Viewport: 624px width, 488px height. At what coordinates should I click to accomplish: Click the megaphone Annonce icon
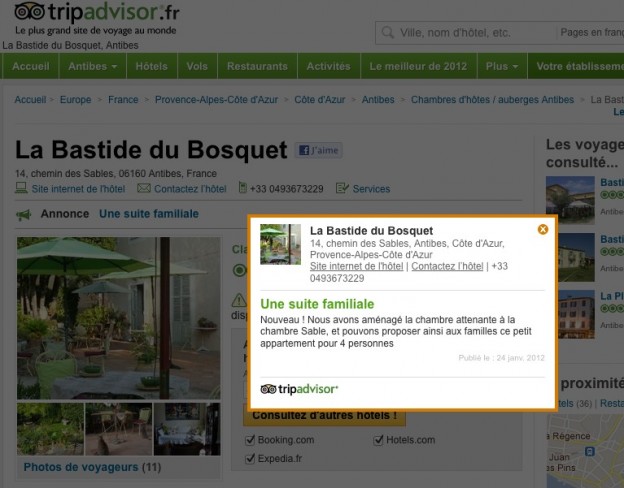[23, 214]
